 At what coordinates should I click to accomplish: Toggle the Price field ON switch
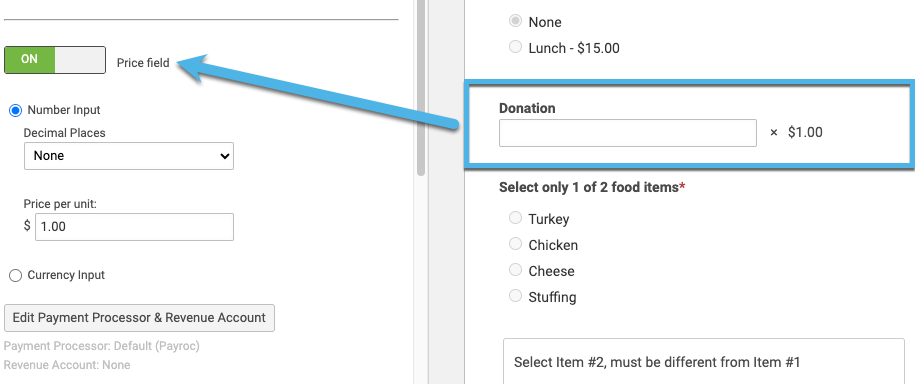(x=55, y=60)
